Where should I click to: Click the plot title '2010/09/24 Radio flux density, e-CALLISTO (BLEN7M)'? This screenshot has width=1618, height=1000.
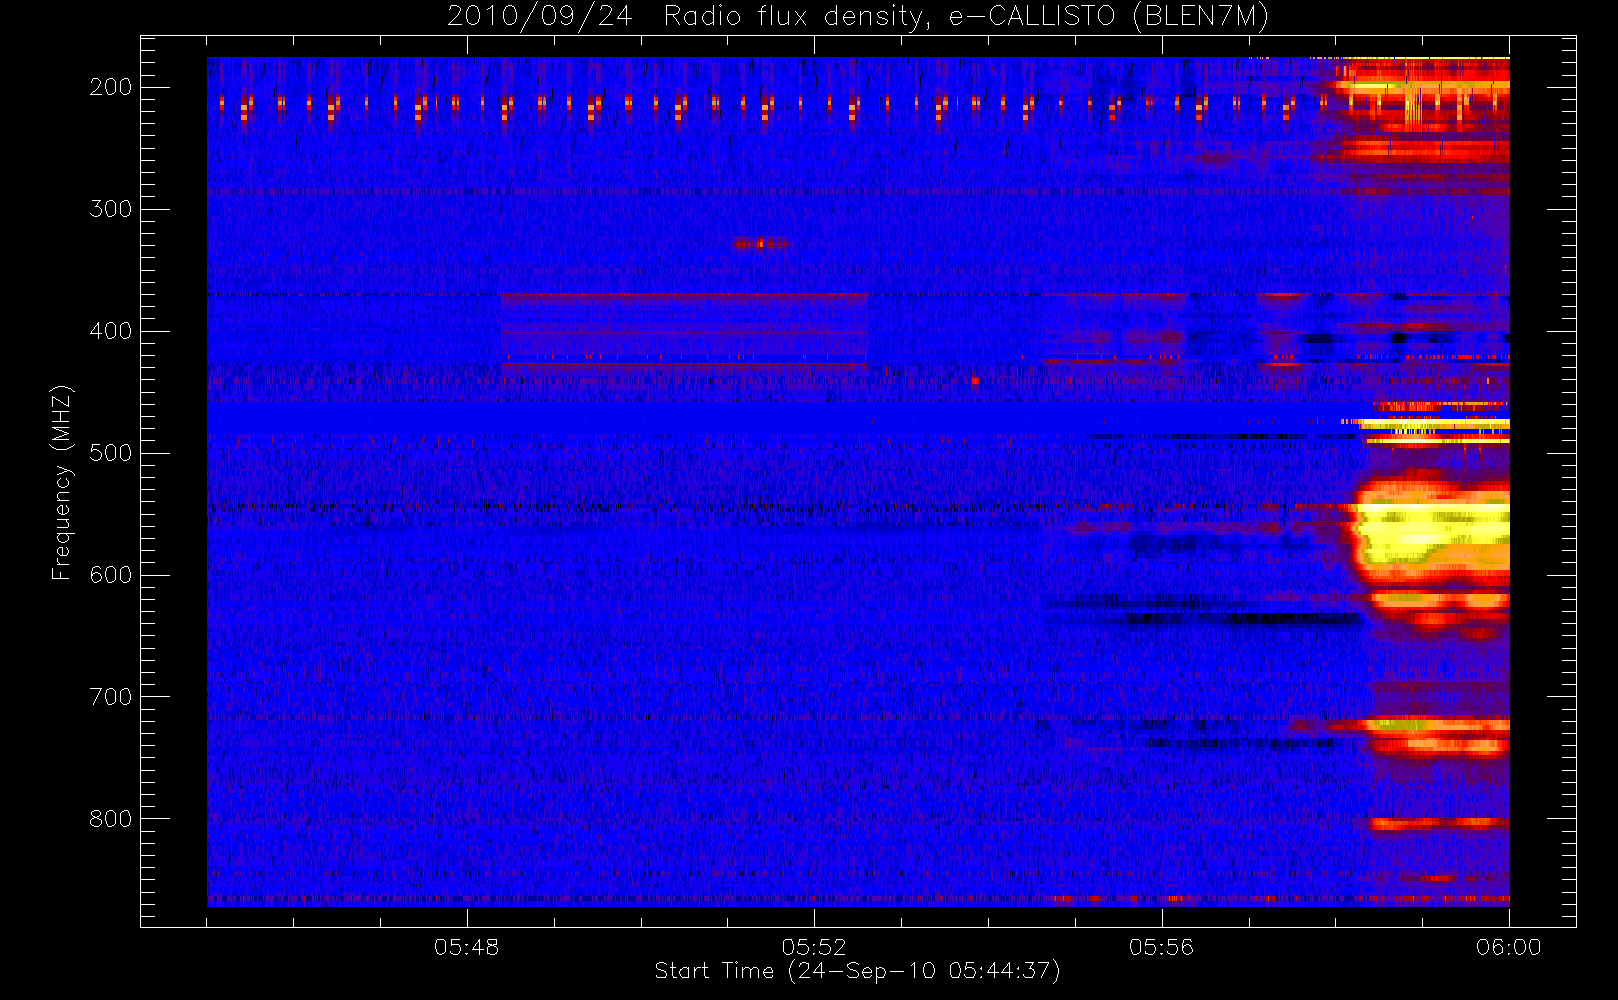pyautogui.click(x=858, y=17)
